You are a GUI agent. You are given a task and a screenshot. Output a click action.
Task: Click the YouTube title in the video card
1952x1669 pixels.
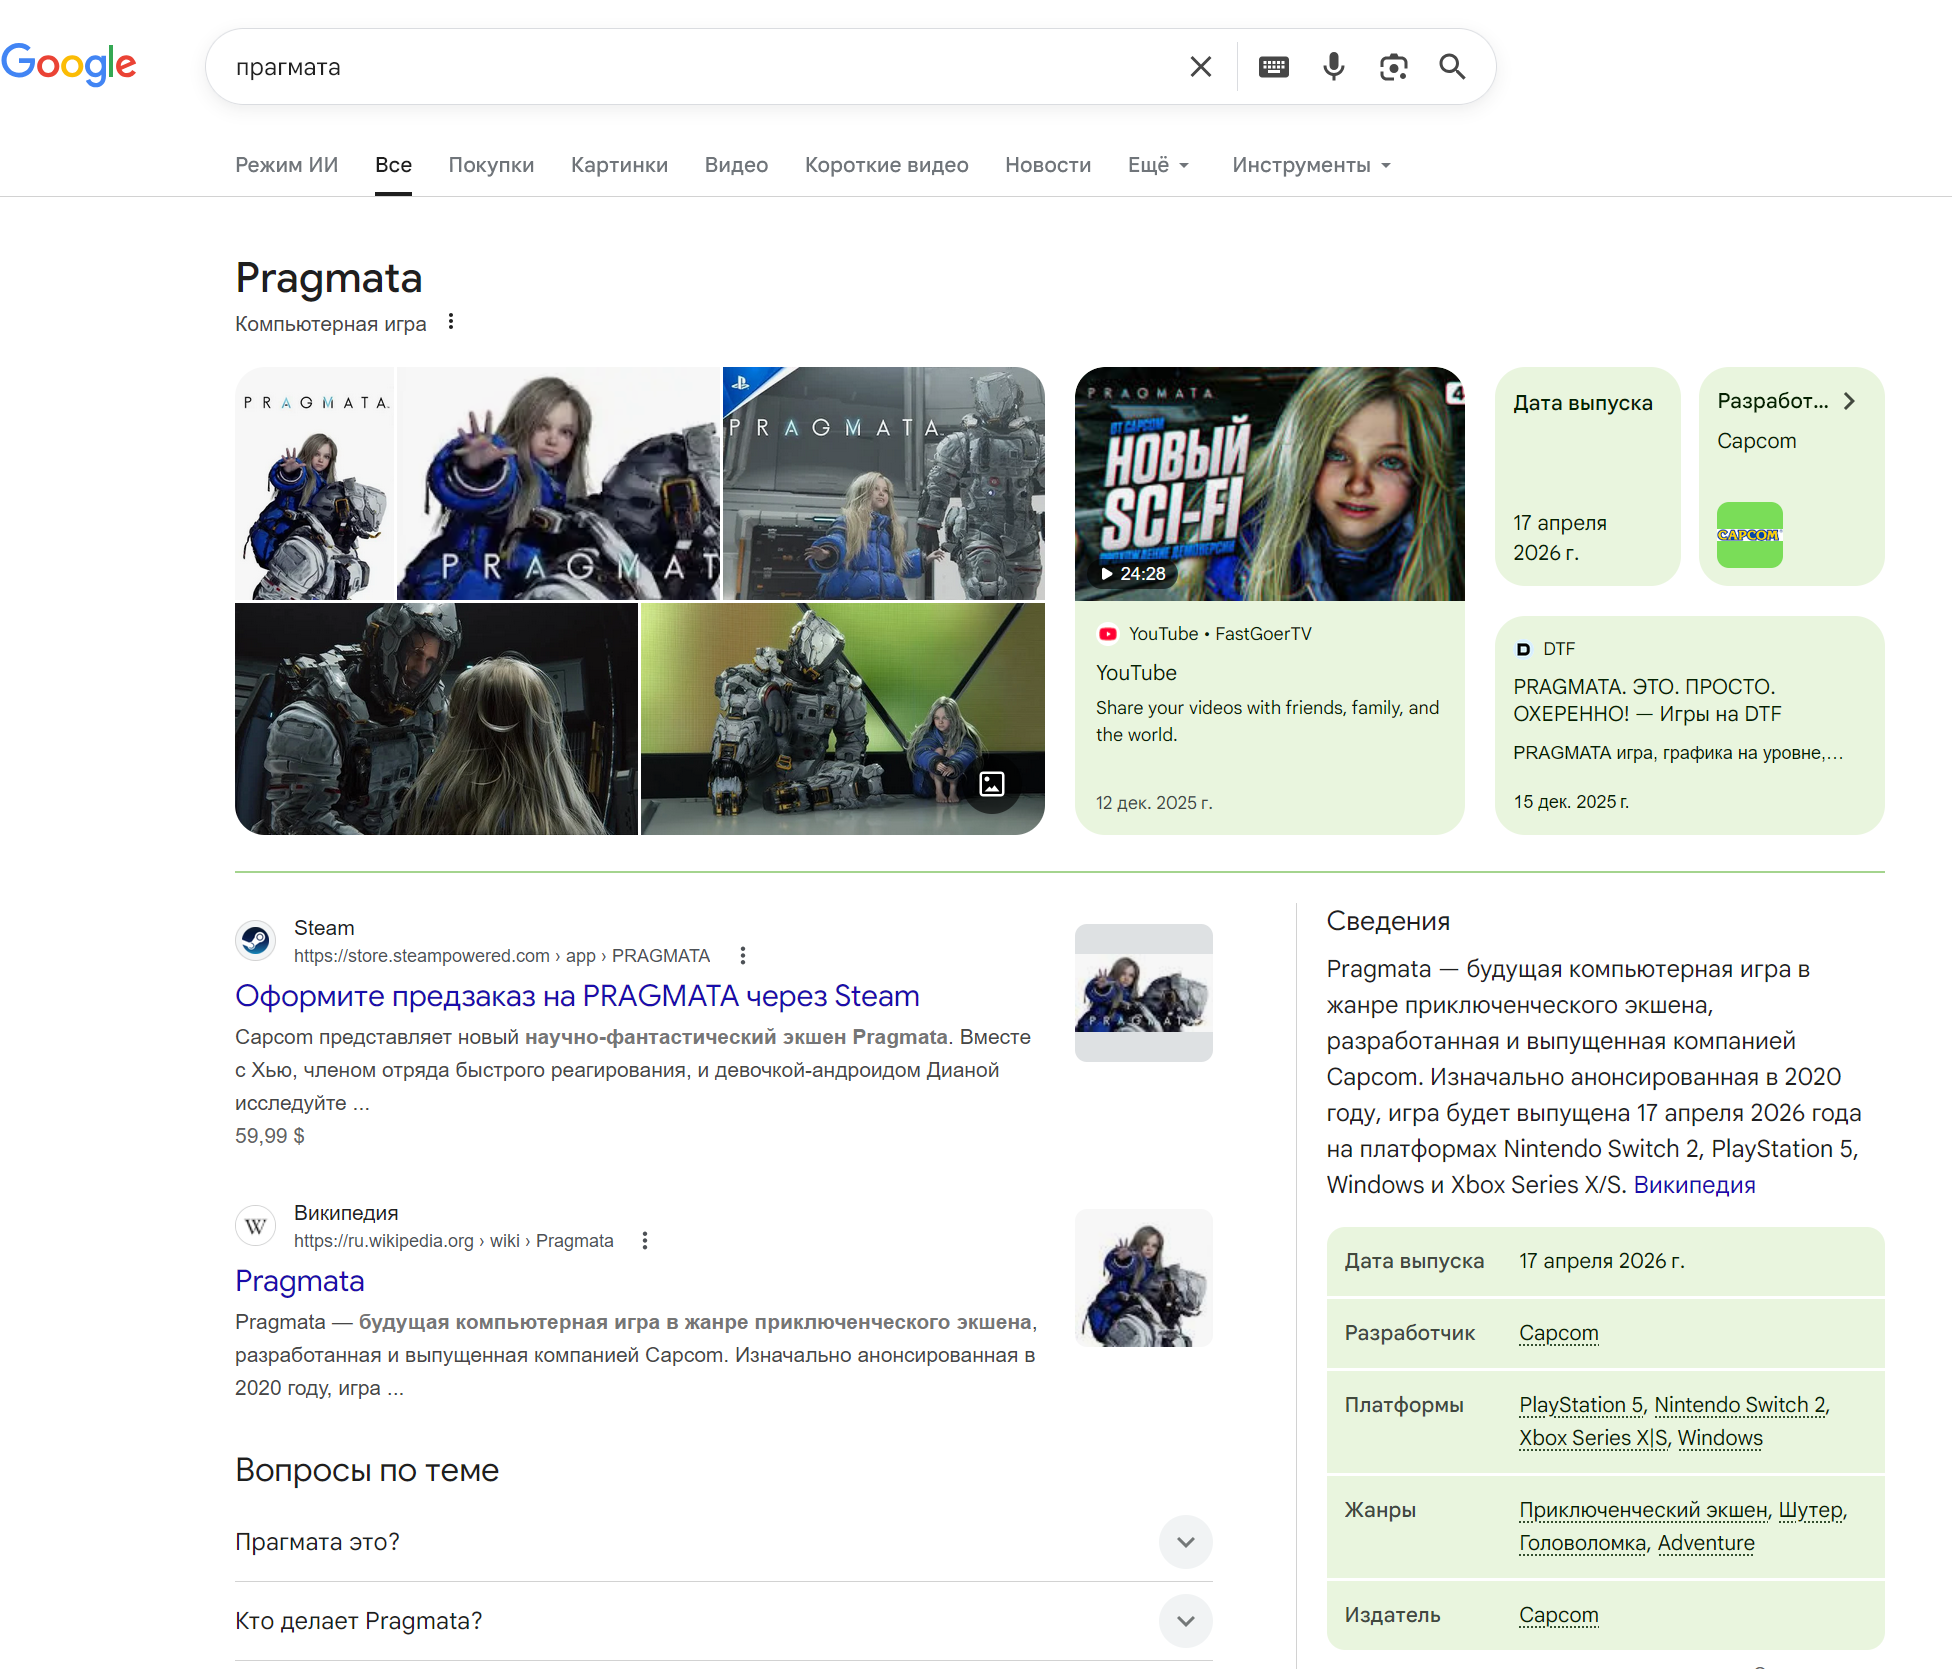(1136, 673)
